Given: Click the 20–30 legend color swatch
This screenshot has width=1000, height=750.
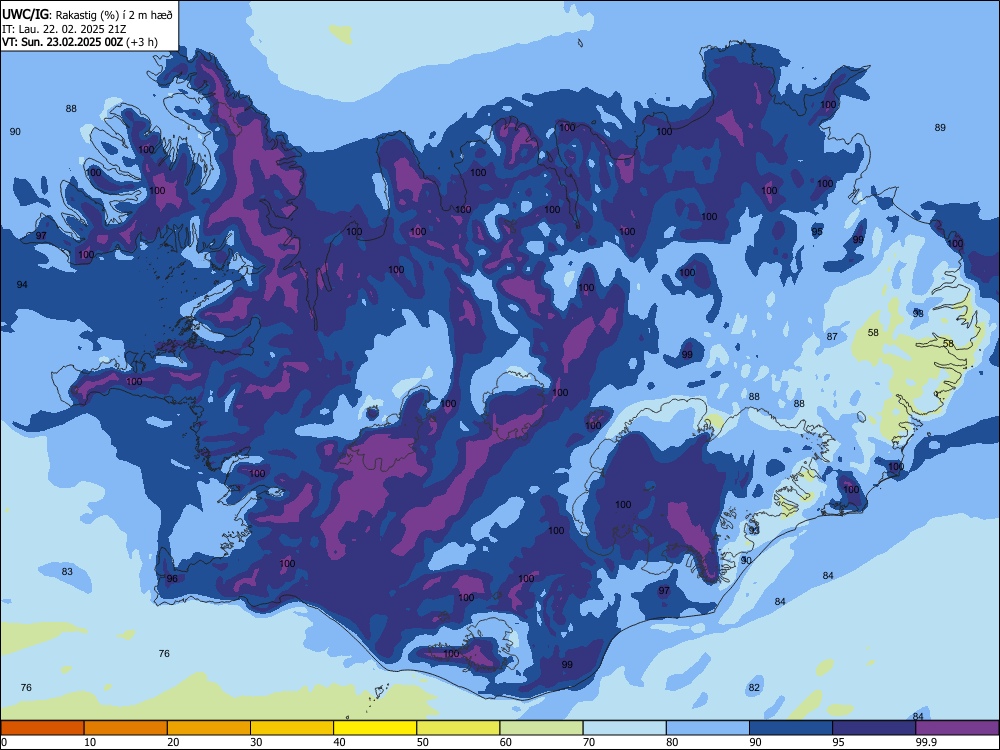Looking at the screenshot, I should pos(209,728).
